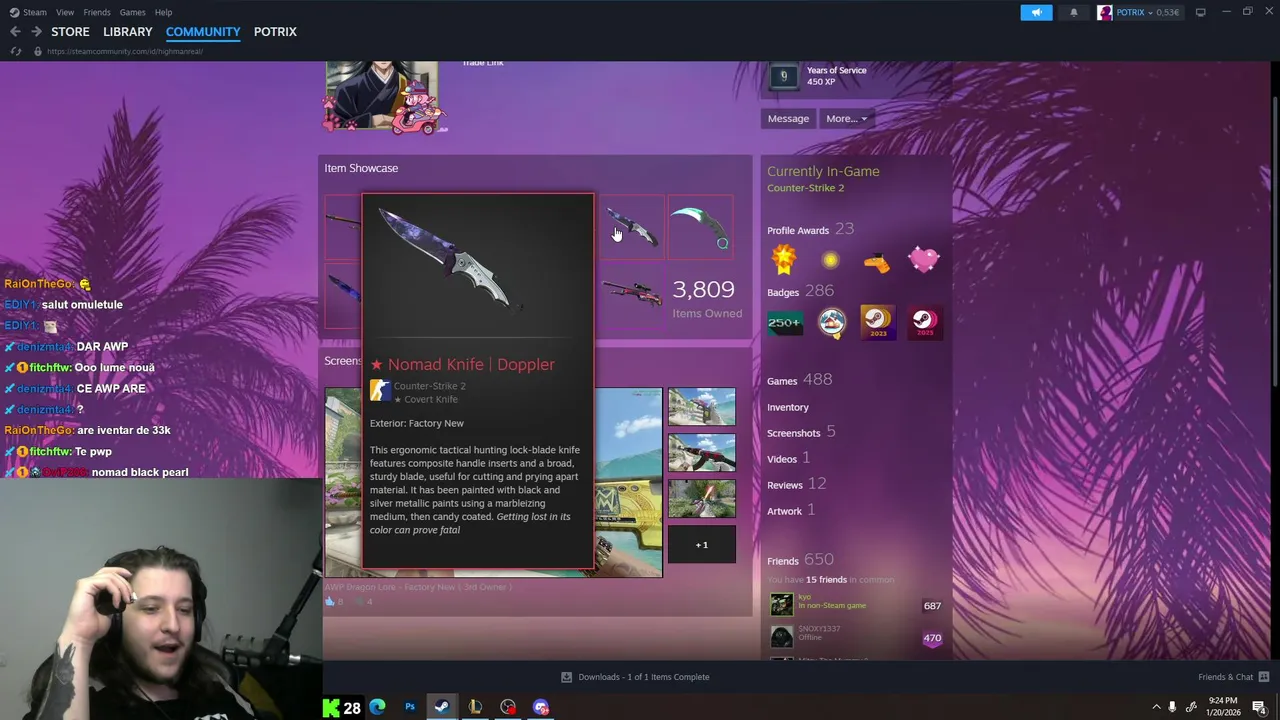Image resolution: width=1280 pixels, height=720 pixels.
Task: Open the Friends menu
Action: 97,12
